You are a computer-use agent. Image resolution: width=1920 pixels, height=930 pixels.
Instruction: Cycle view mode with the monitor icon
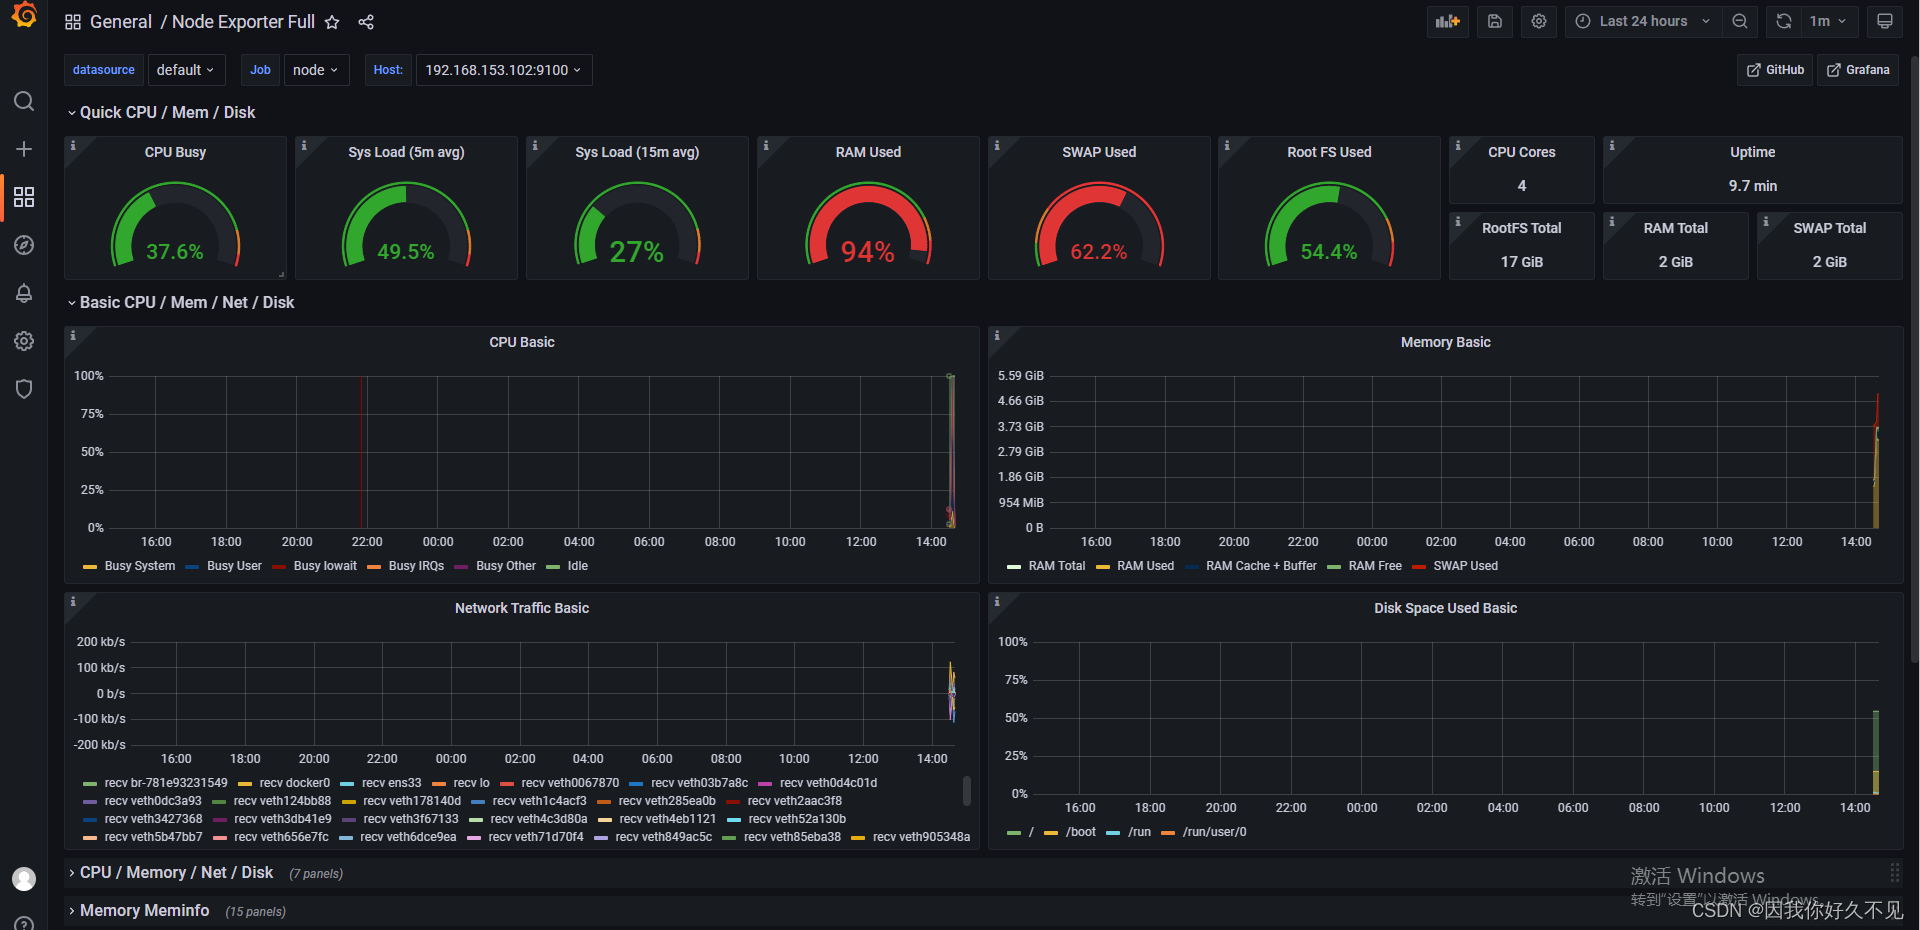click(1885, 21)
